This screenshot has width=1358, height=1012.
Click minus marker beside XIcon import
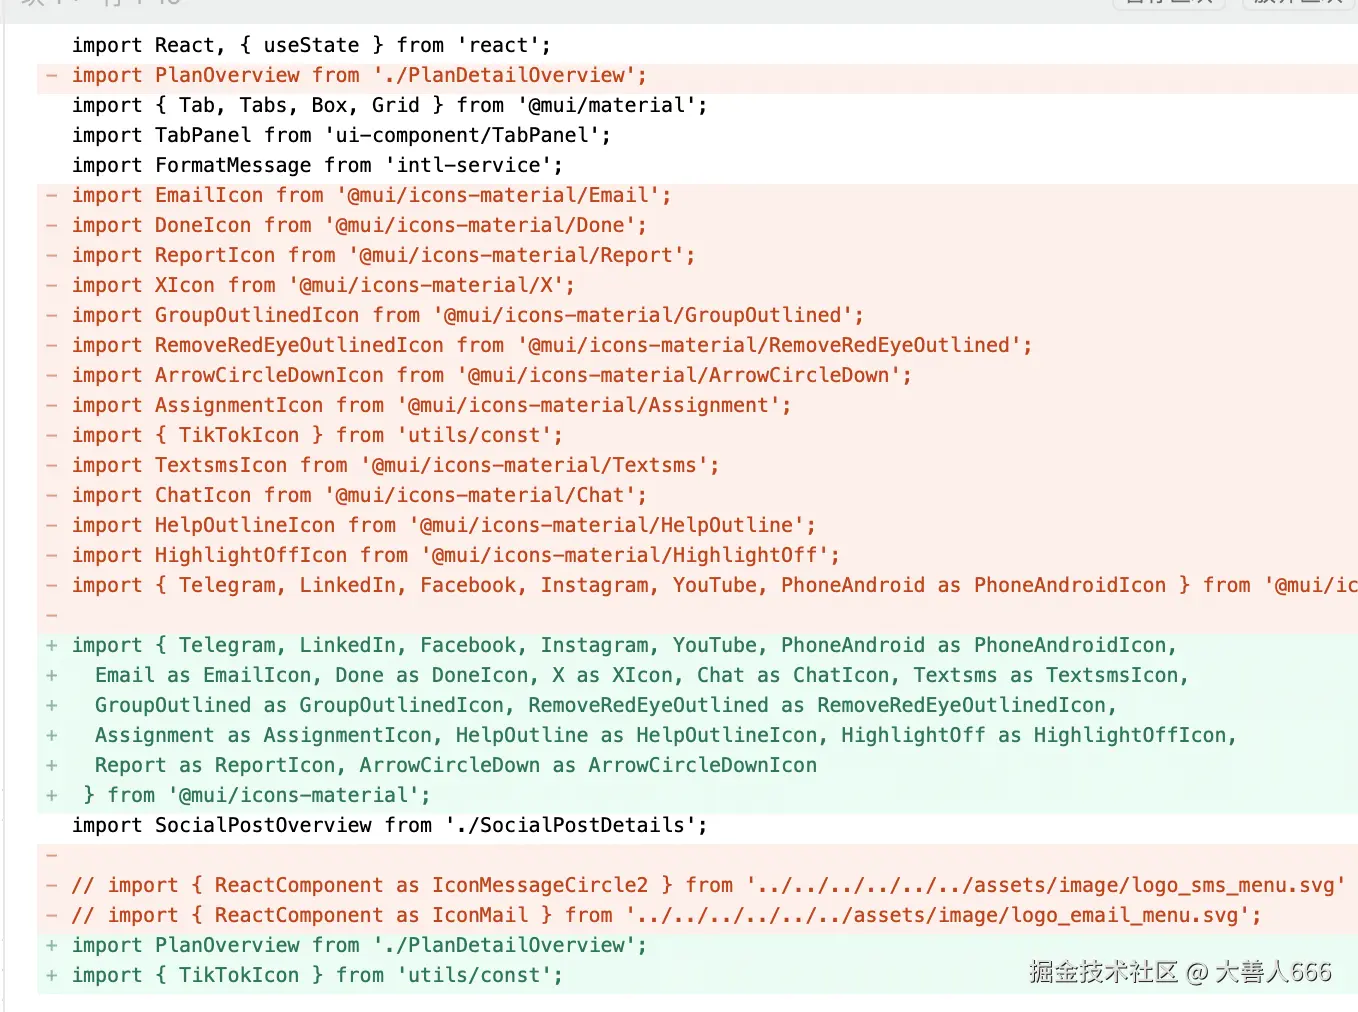click(x=51, y=285)
